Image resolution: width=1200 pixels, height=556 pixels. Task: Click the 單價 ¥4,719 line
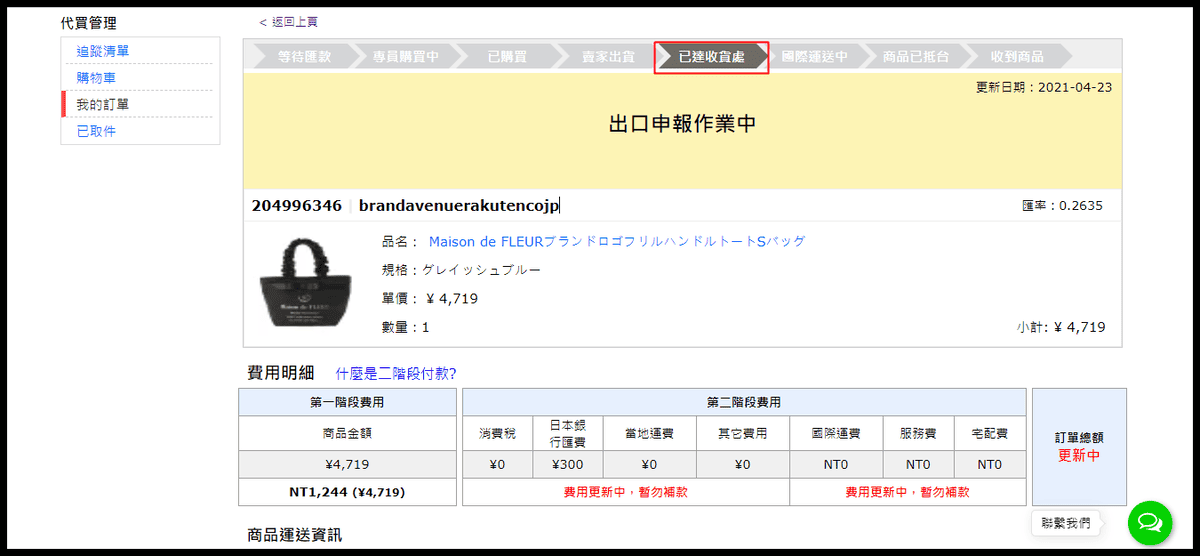pos(430,298)
